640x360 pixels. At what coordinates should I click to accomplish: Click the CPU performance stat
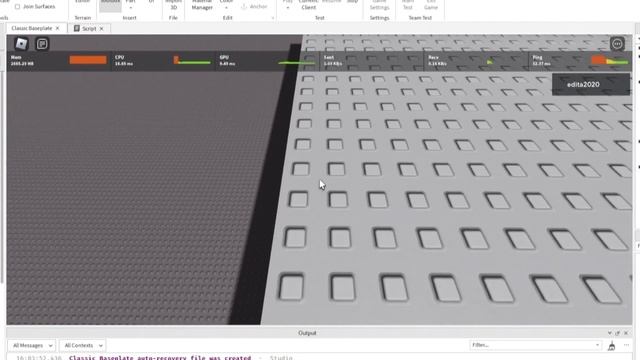(x=163, y=60)
